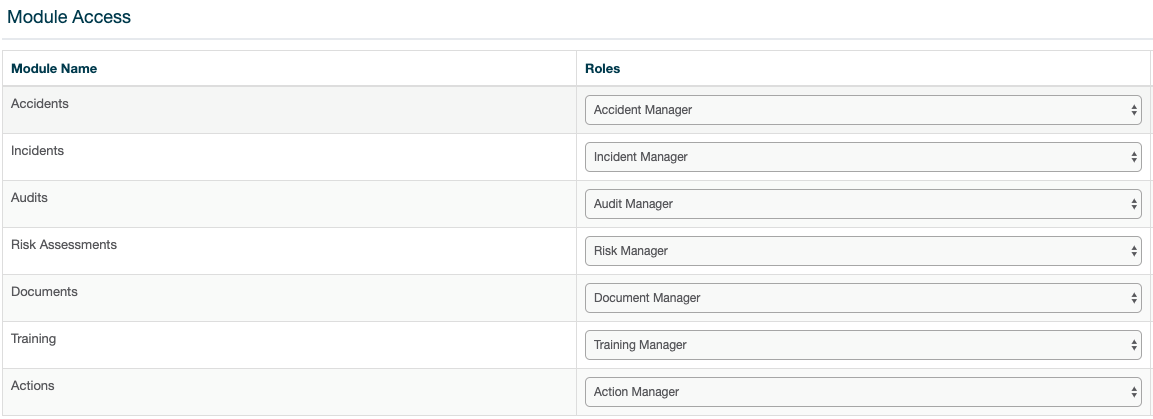This screenshot has height=419, width=1153.
Task: Select the Module Name column header
Action: click(54, 68)
